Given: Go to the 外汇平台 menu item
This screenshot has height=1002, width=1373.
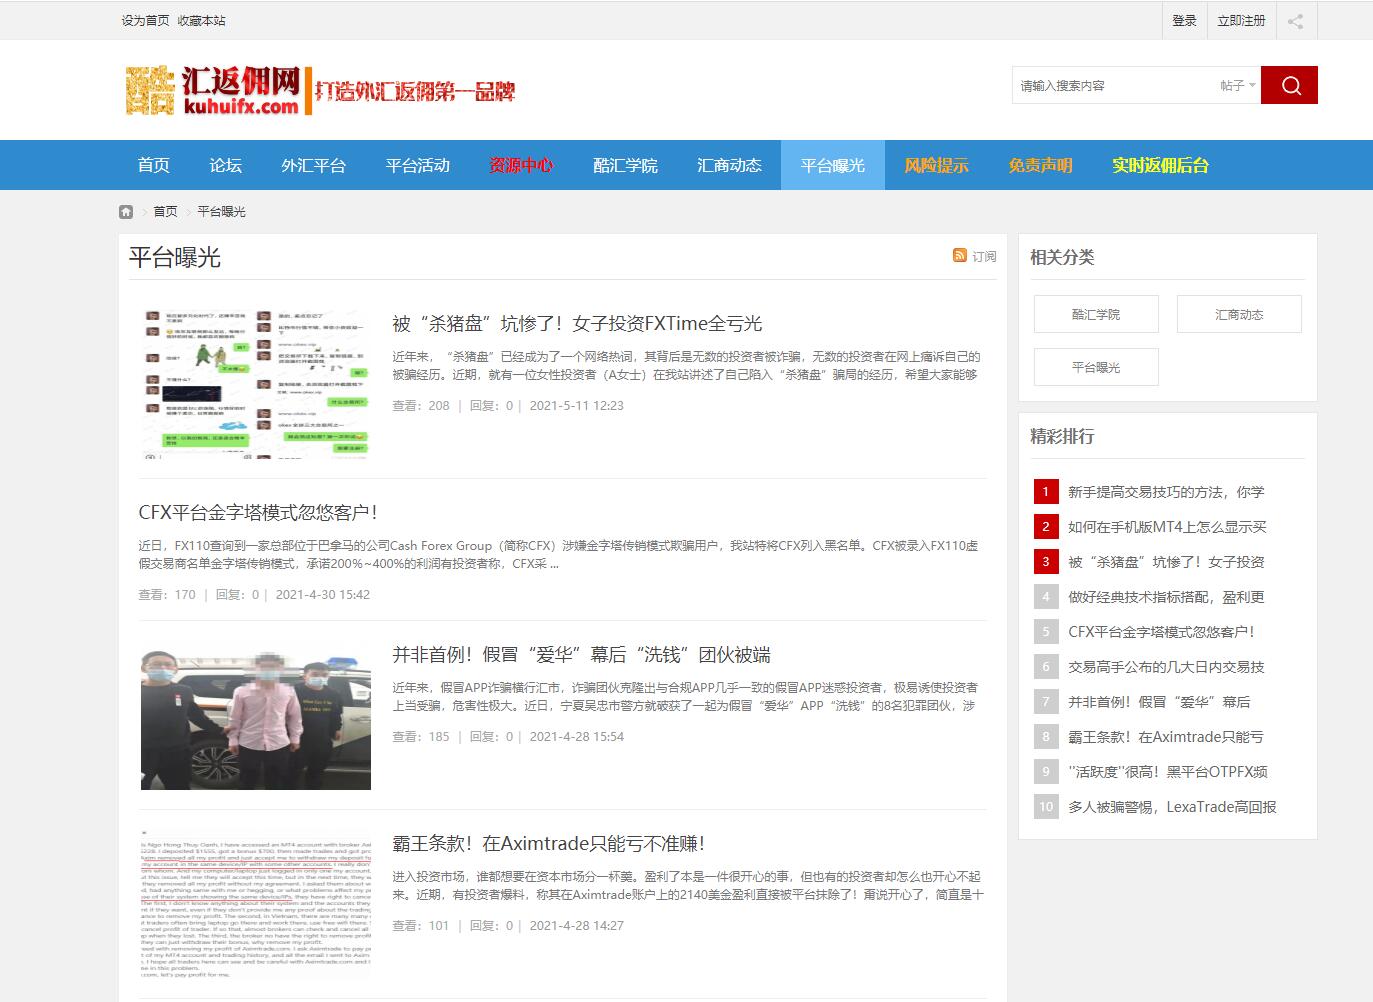Looking at the screenshot, I should (313, 165).
